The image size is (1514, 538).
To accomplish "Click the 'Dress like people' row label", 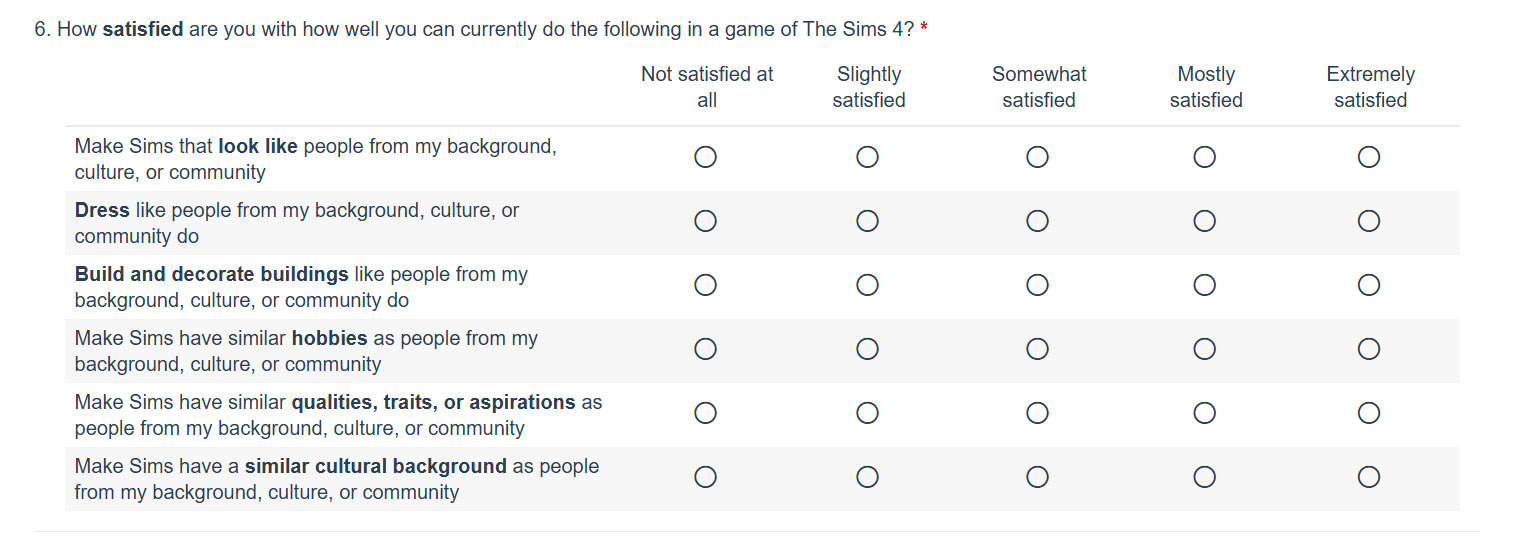I will tap(297, 223).
